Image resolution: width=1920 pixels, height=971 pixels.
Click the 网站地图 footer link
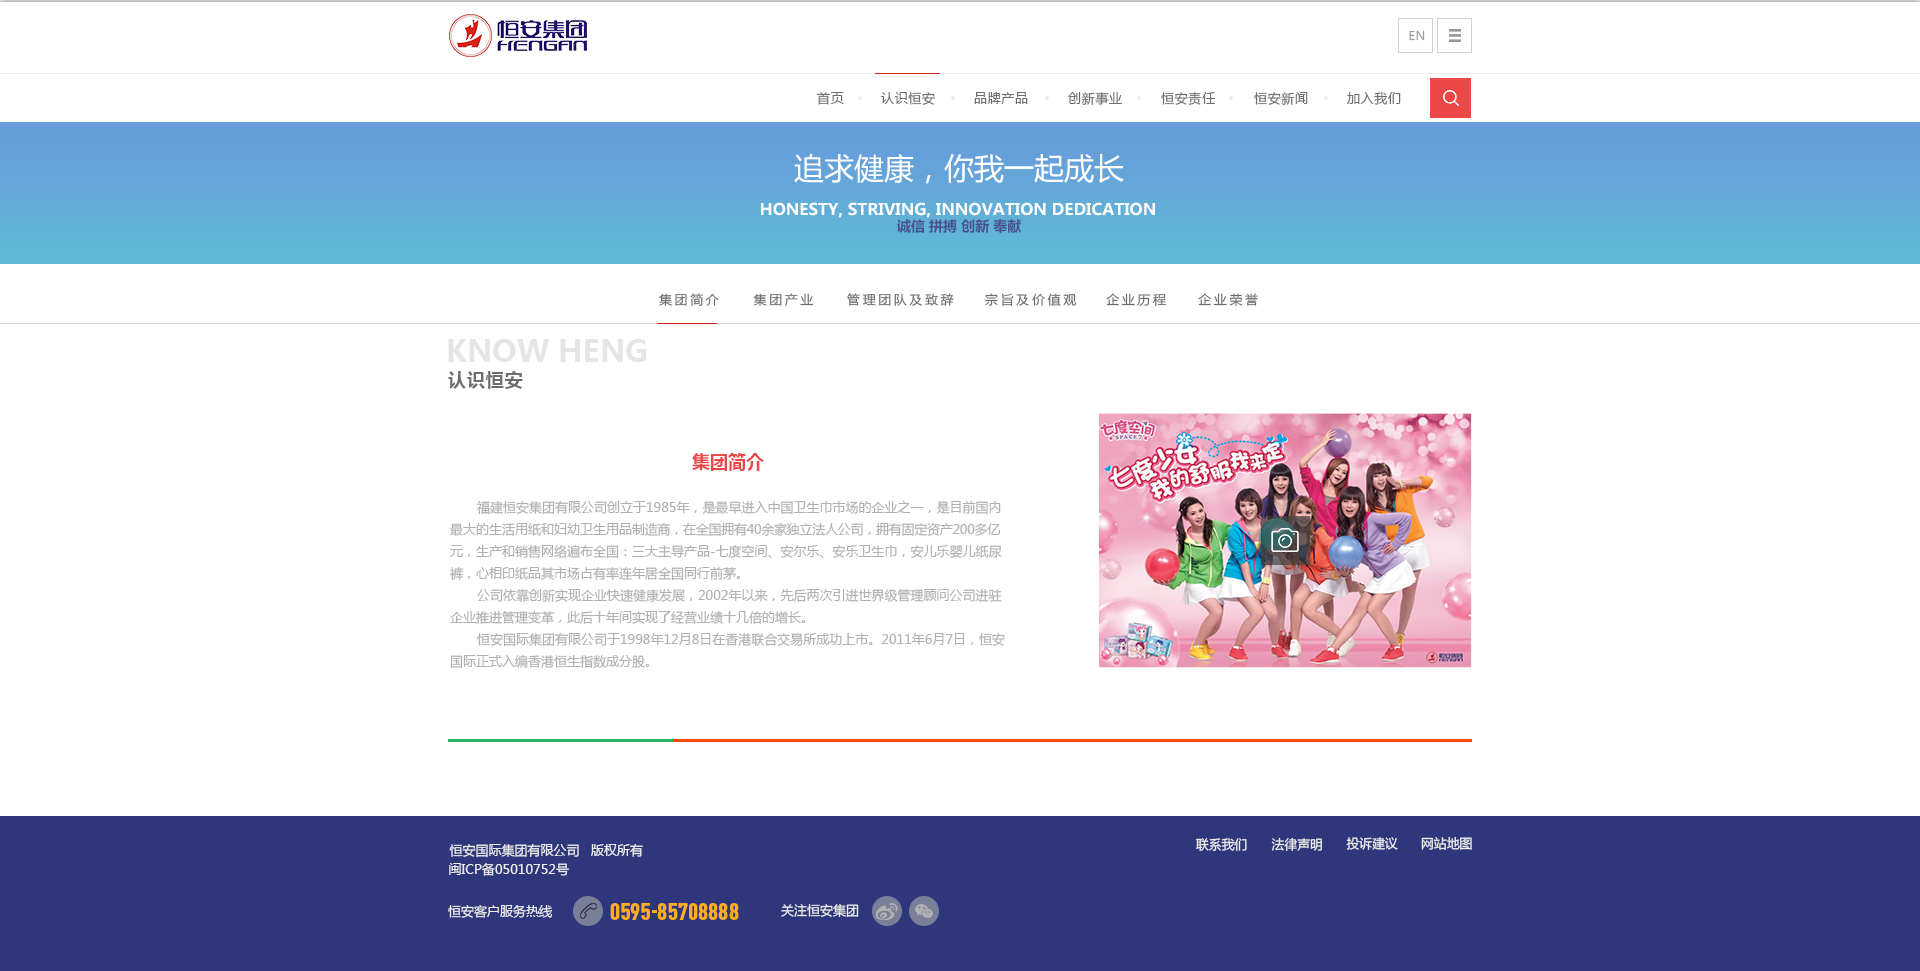pos(1446,844)
